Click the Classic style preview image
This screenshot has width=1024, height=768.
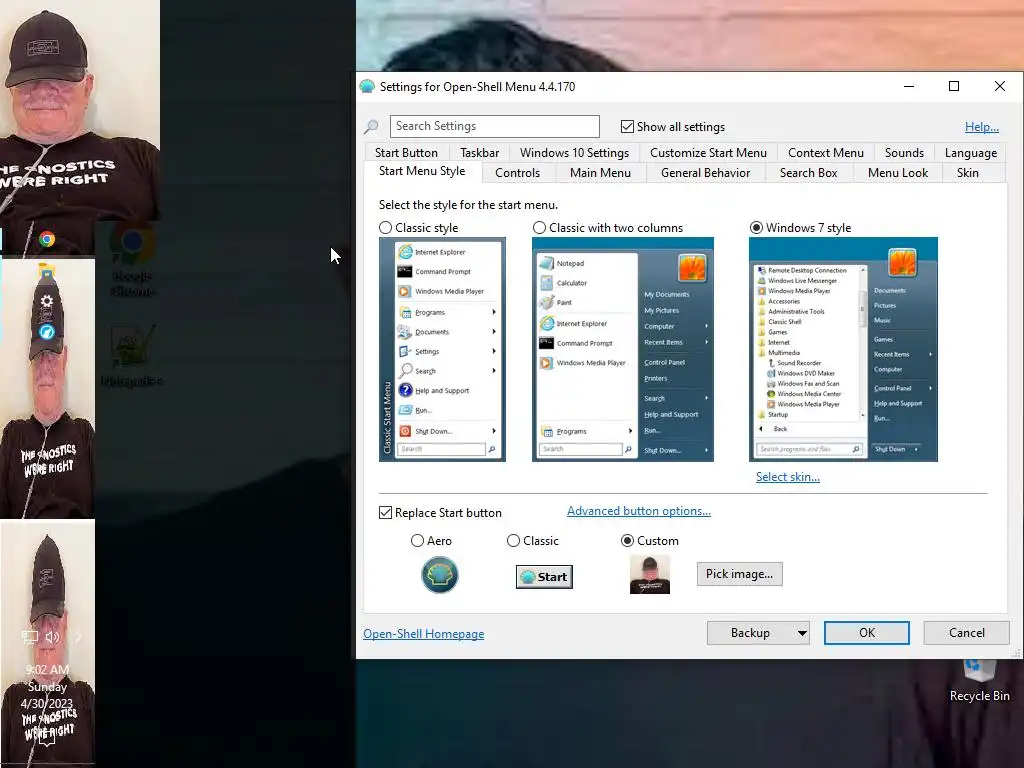442,349
